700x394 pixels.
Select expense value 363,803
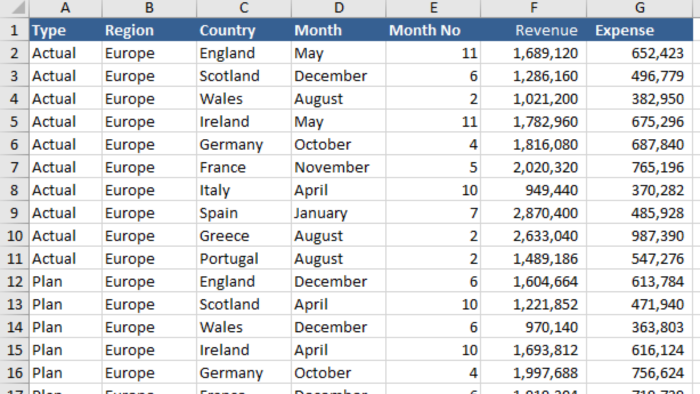tap(640, 327)
